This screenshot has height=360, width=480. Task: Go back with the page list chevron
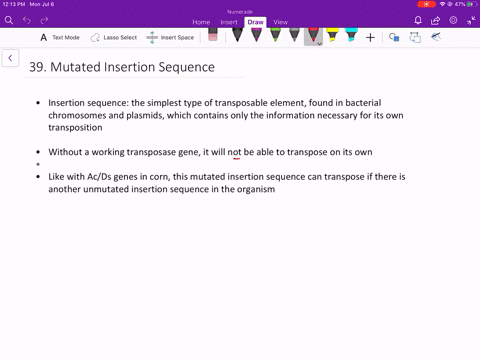(x=10, y=58)
